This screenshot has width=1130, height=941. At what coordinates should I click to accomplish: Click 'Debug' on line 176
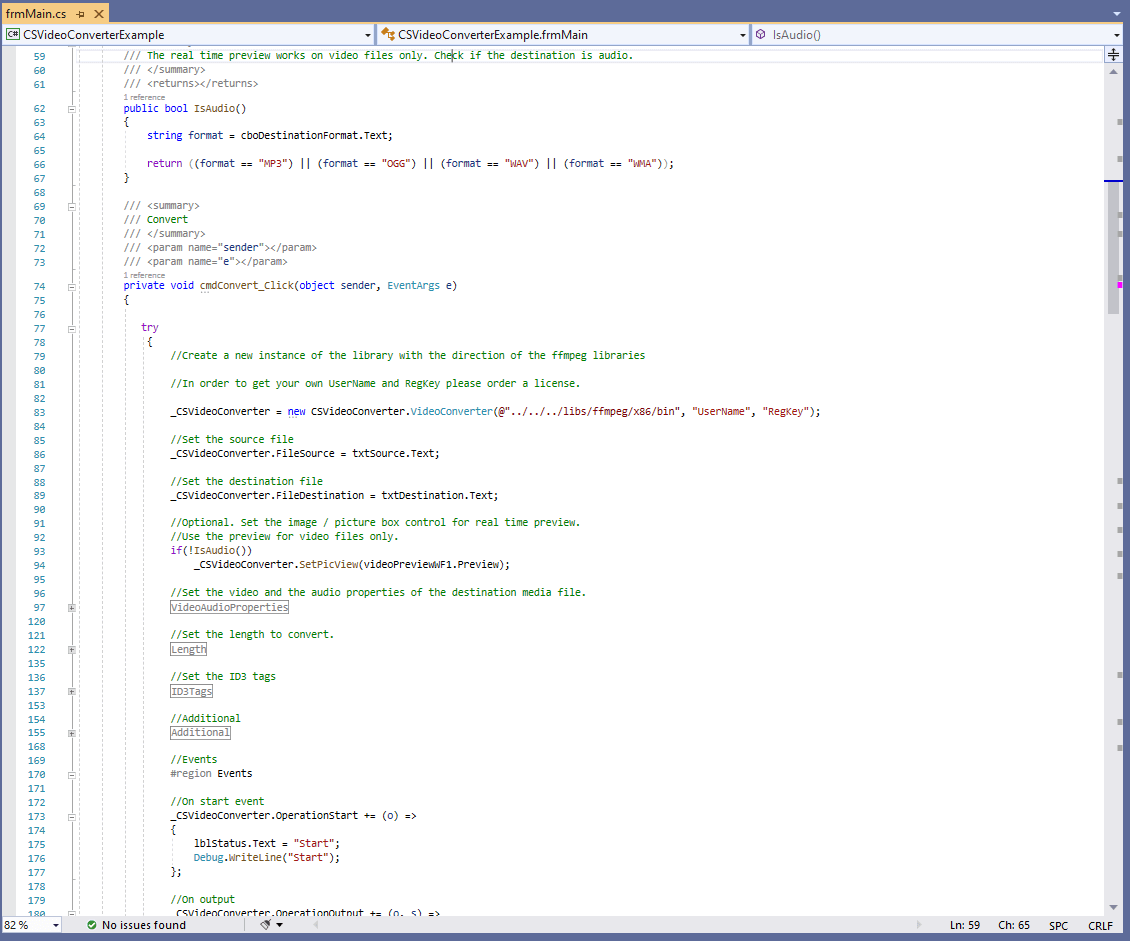(x=208, y=857)
